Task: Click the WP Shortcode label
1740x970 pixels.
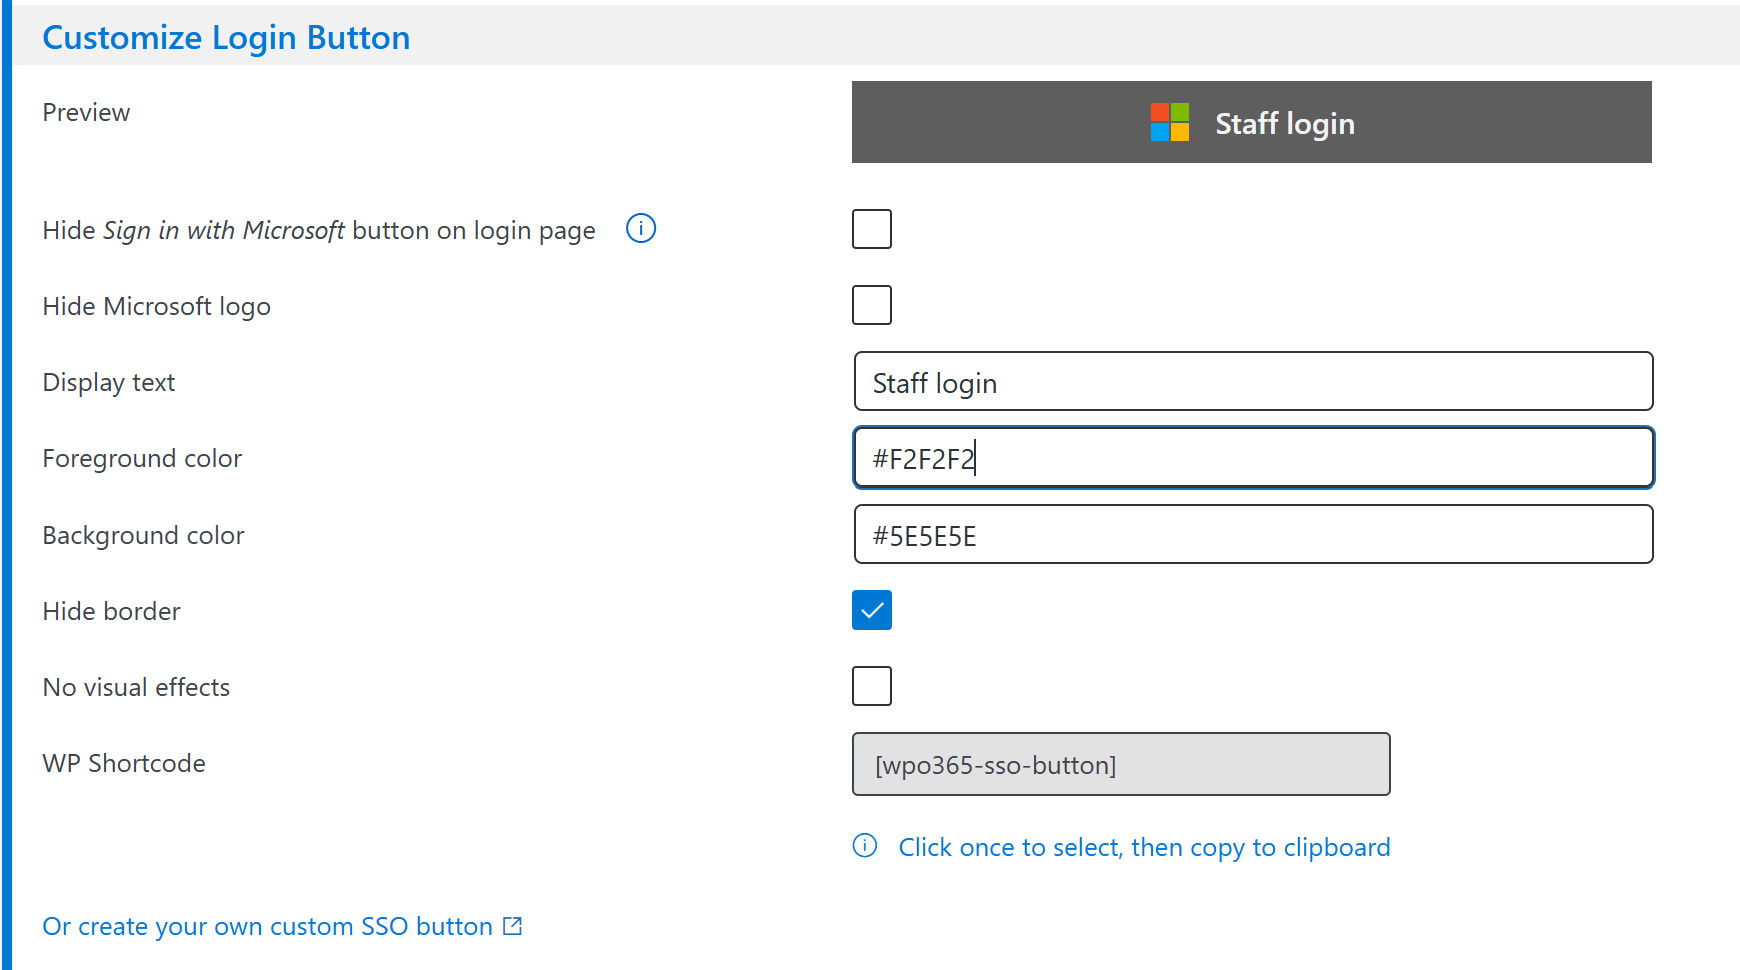Action: pyautogui.click(x=124, y=763)
